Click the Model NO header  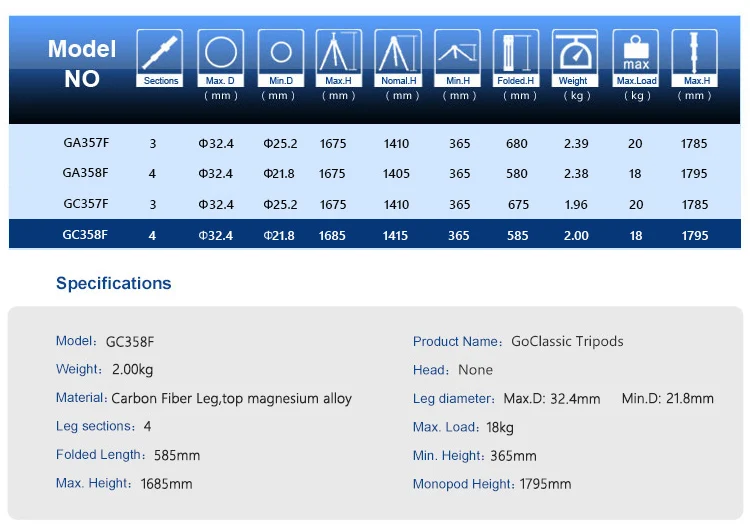[82, 64]
